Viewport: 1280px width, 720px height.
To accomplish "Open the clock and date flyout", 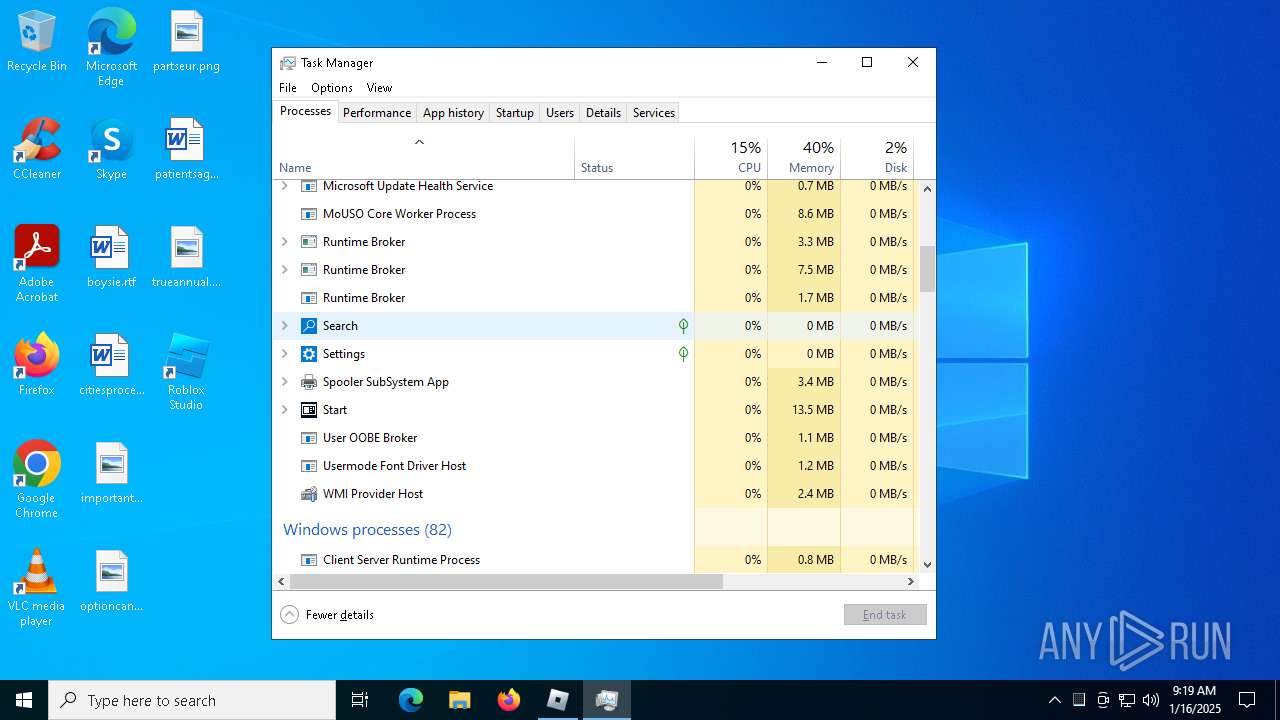I will click(1194, 700).
